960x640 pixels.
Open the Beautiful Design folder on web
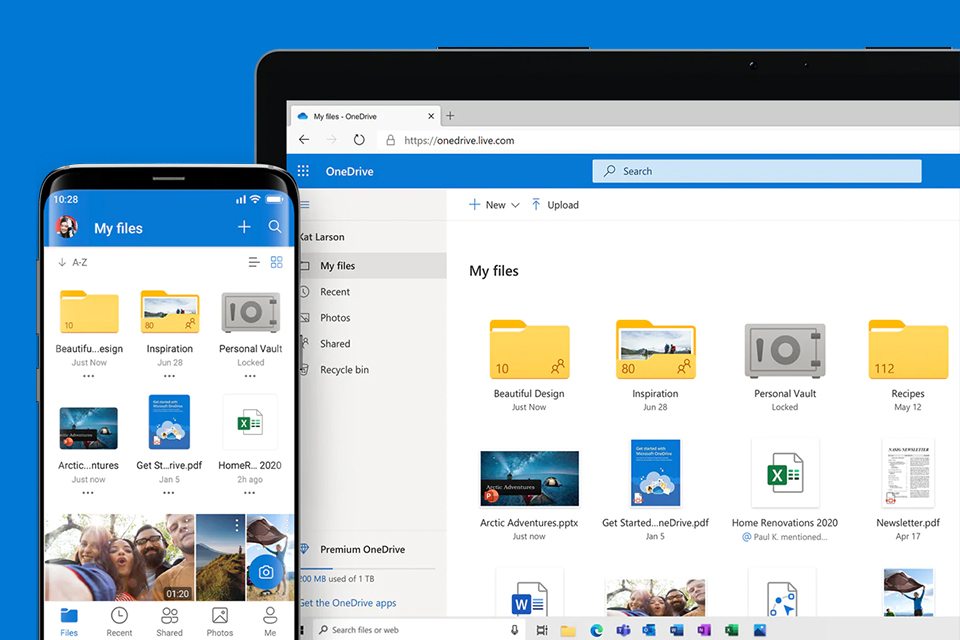click(x=530, y=349)
